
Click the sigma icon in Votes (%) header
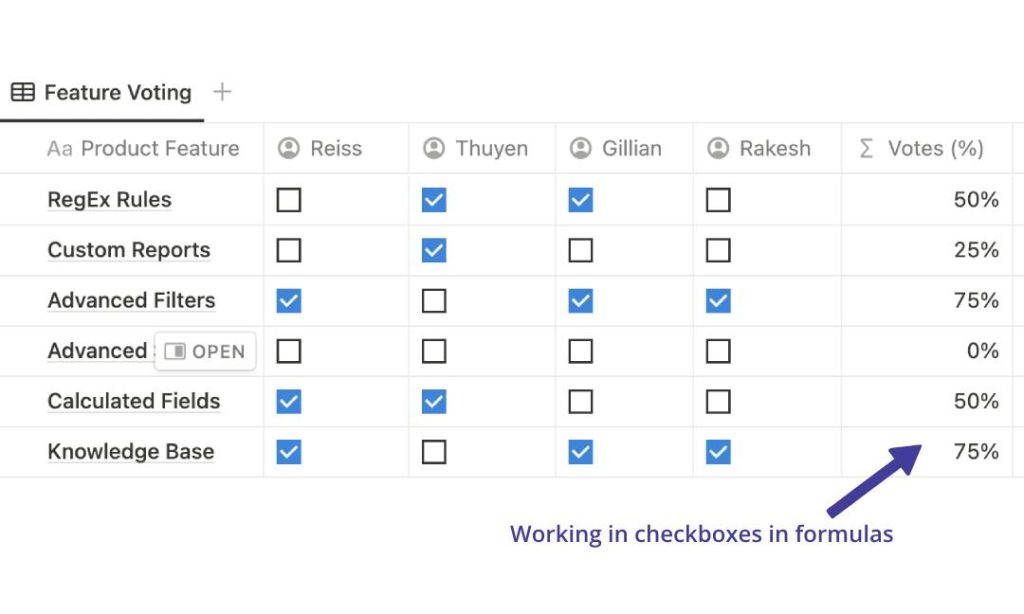click(867, 148)
